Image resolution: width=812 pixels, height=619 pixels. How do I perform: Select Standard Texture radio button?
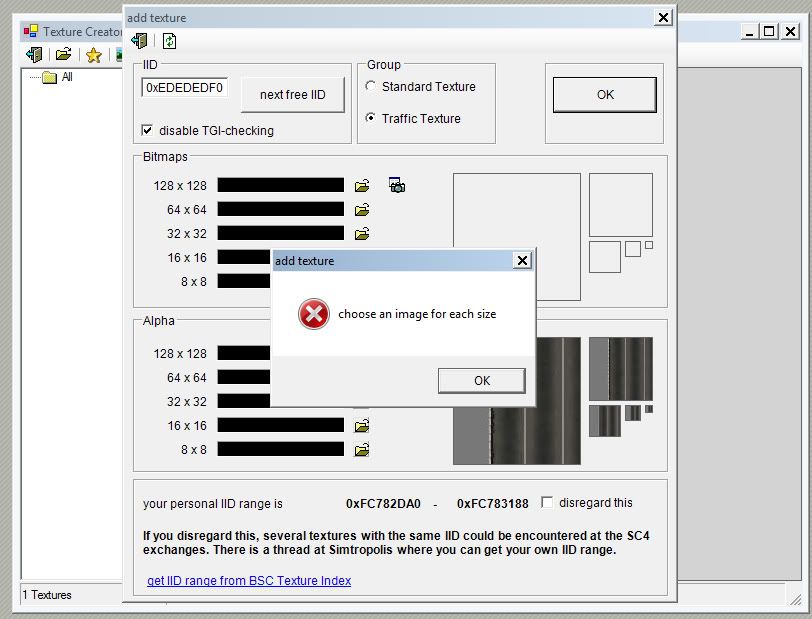coord(370,86)
